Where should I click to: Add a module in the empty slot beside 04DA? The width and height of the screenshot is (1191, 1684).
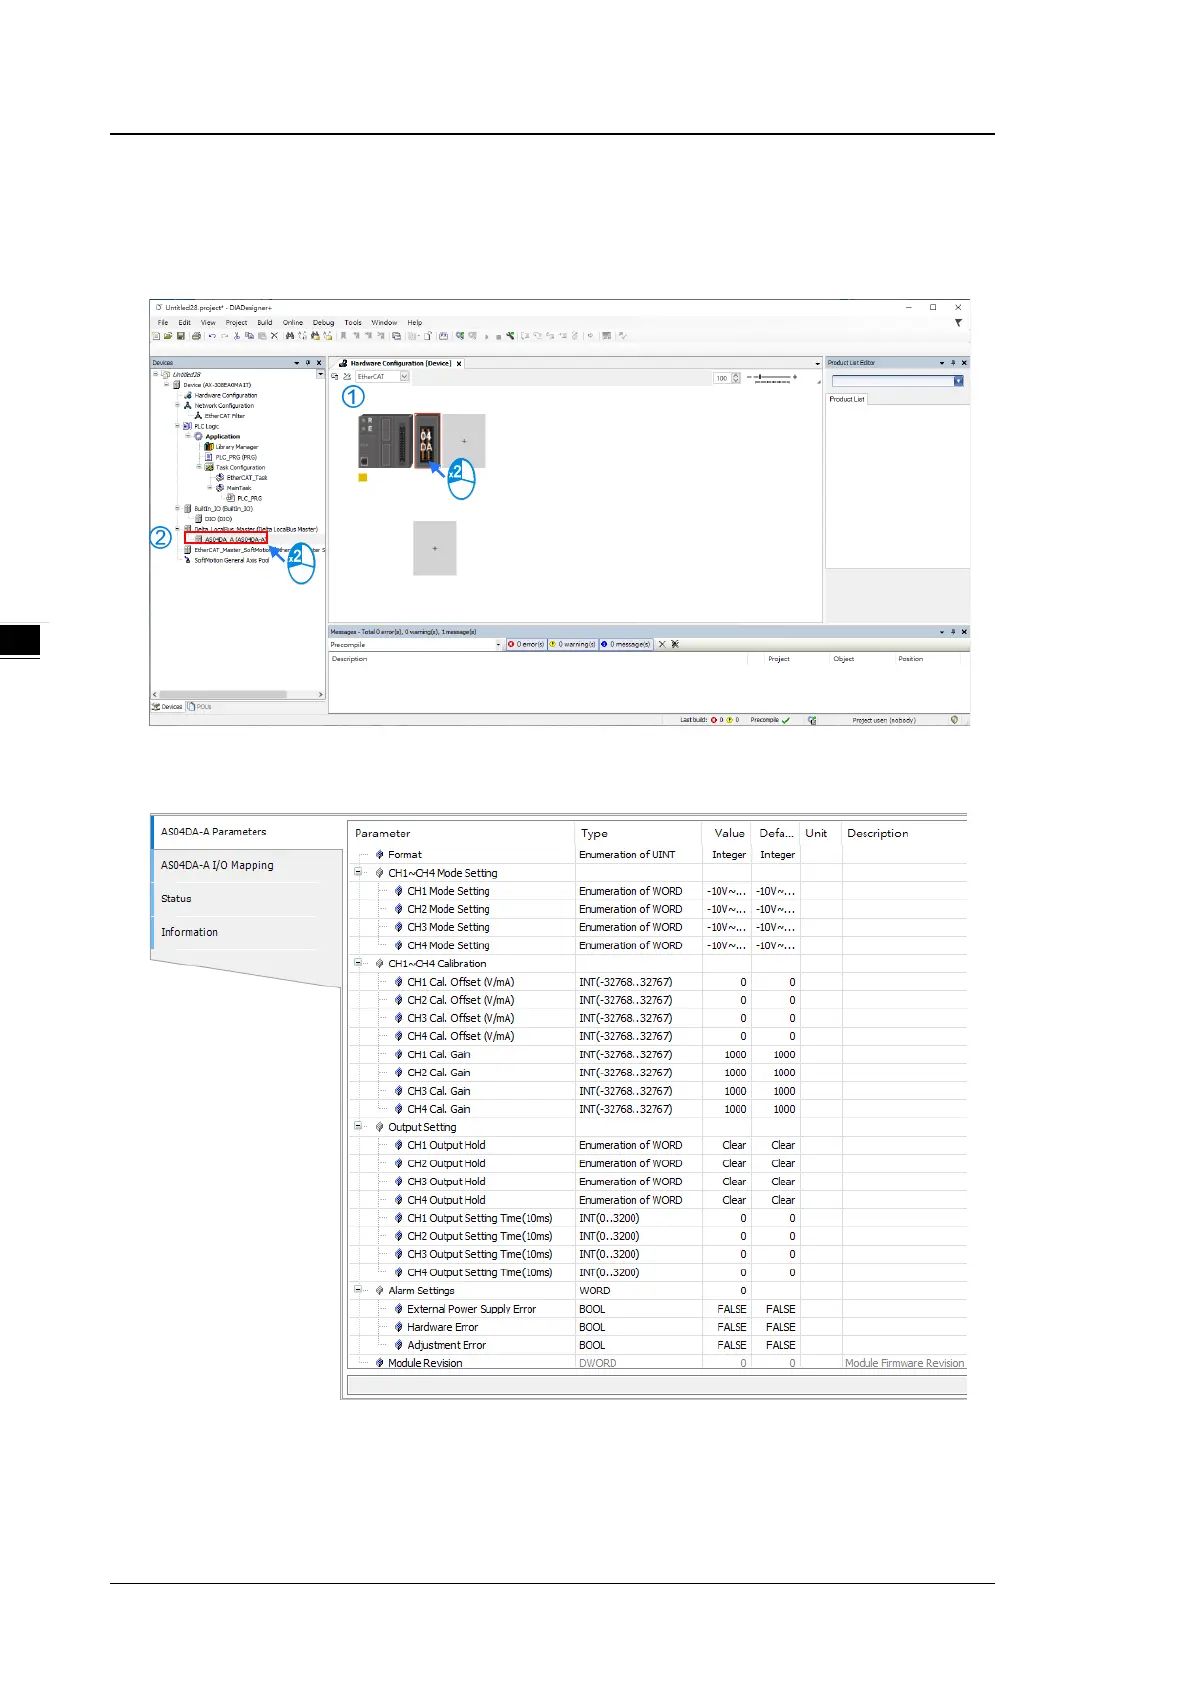pos(464,441)
